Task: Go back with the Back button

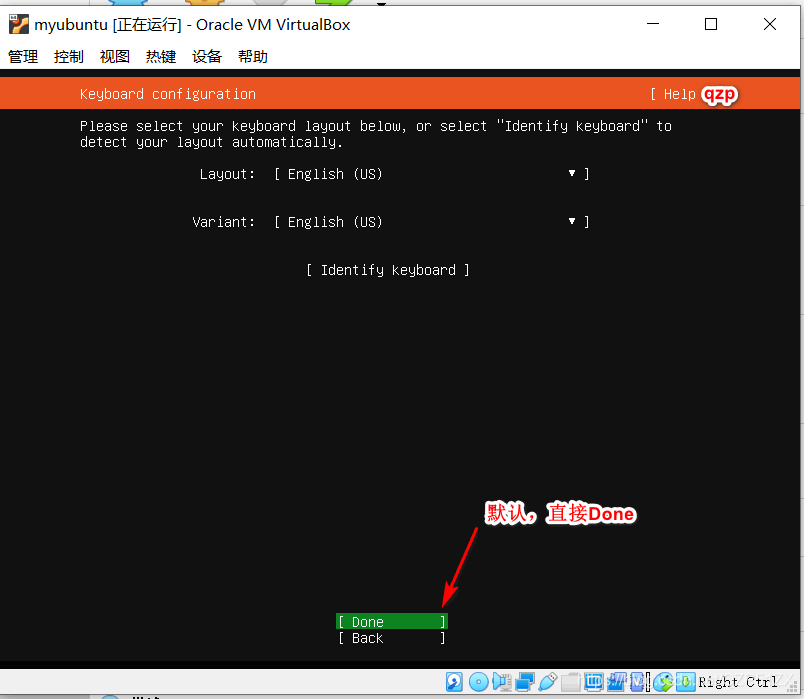Action: [x=392, y=638]
